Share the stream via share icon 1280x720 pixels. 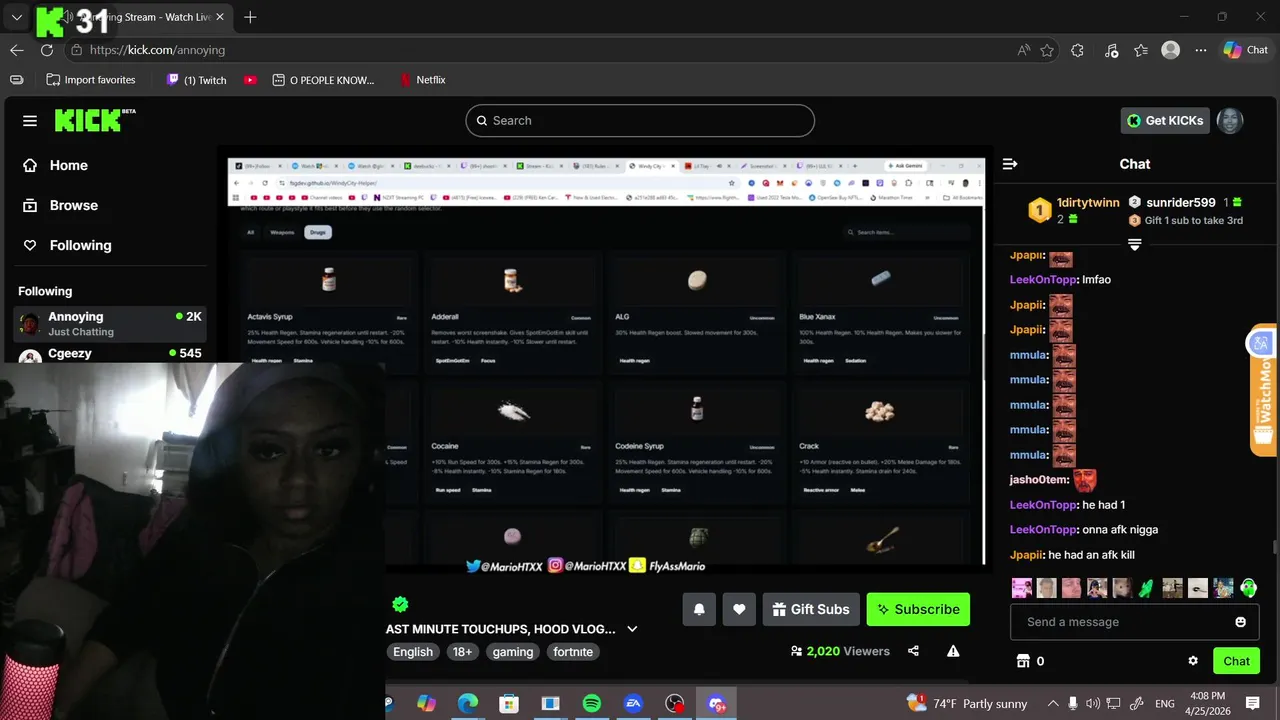tap(913, 651)
